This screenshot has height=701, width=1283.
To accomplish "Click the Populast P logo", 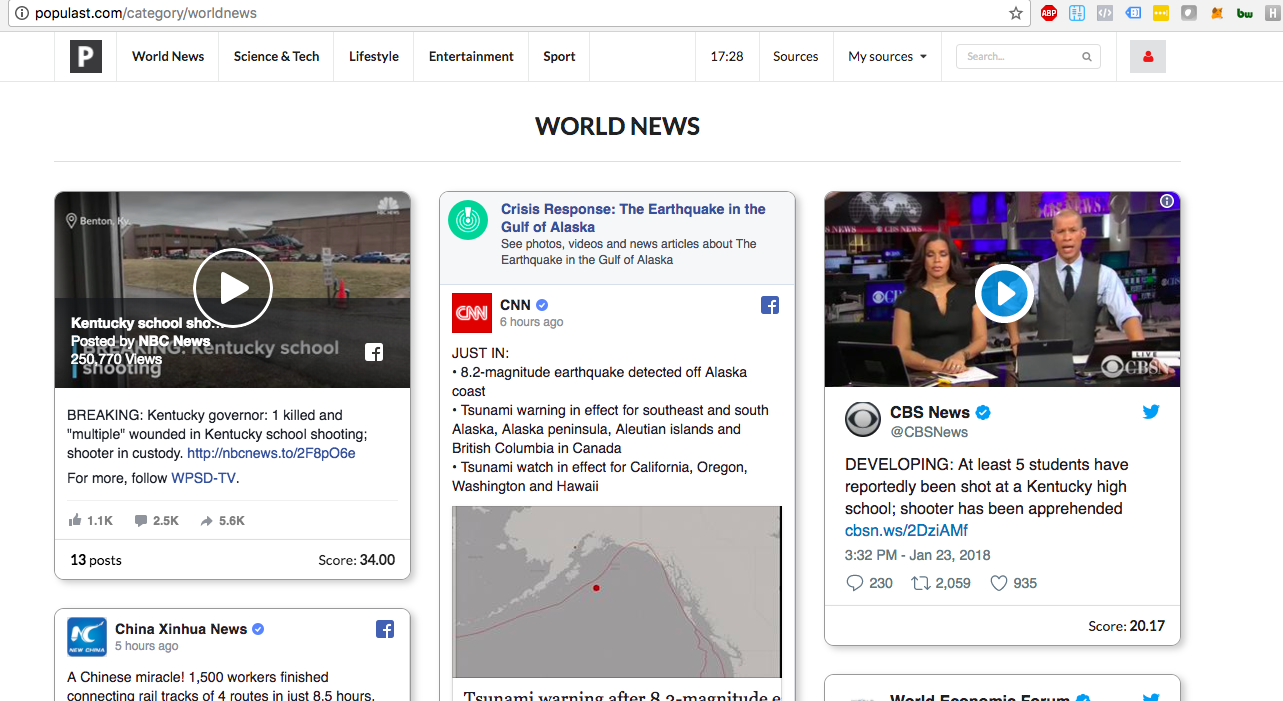I will pyautogui.click(x=86, y=56).
